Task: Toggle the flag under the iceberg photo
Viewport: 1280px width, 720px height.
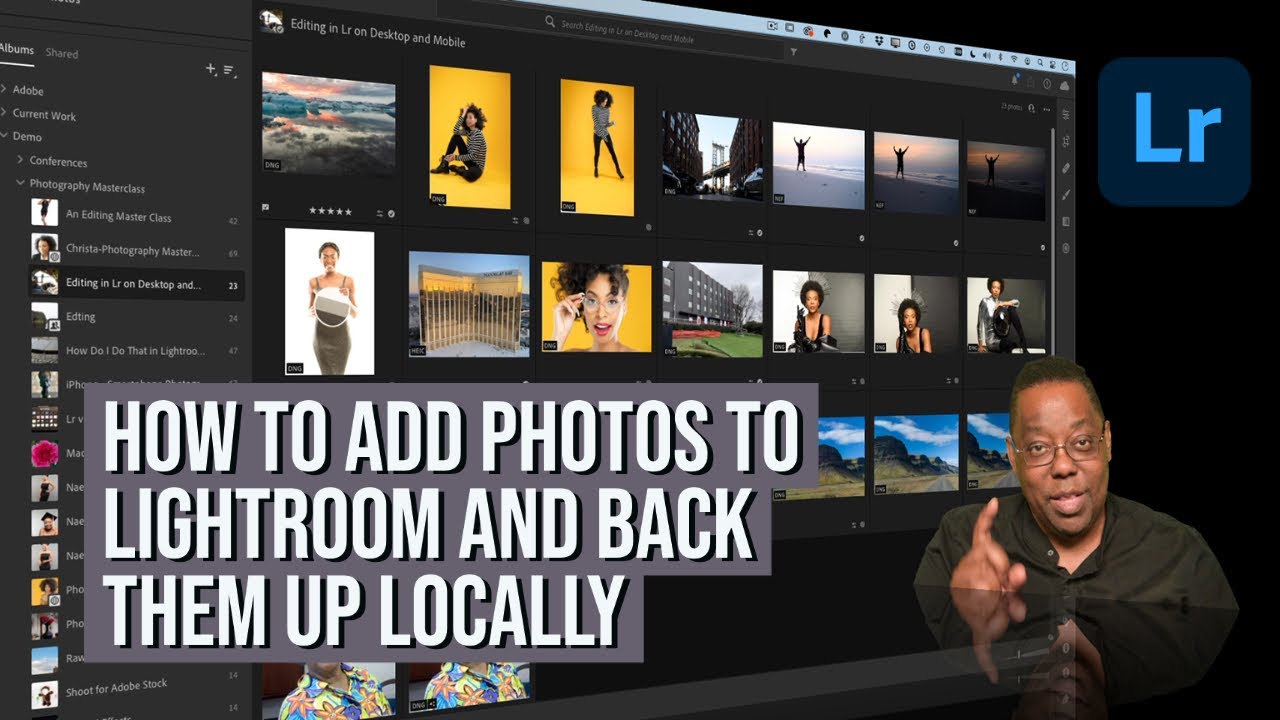Action: pos(266,208)
